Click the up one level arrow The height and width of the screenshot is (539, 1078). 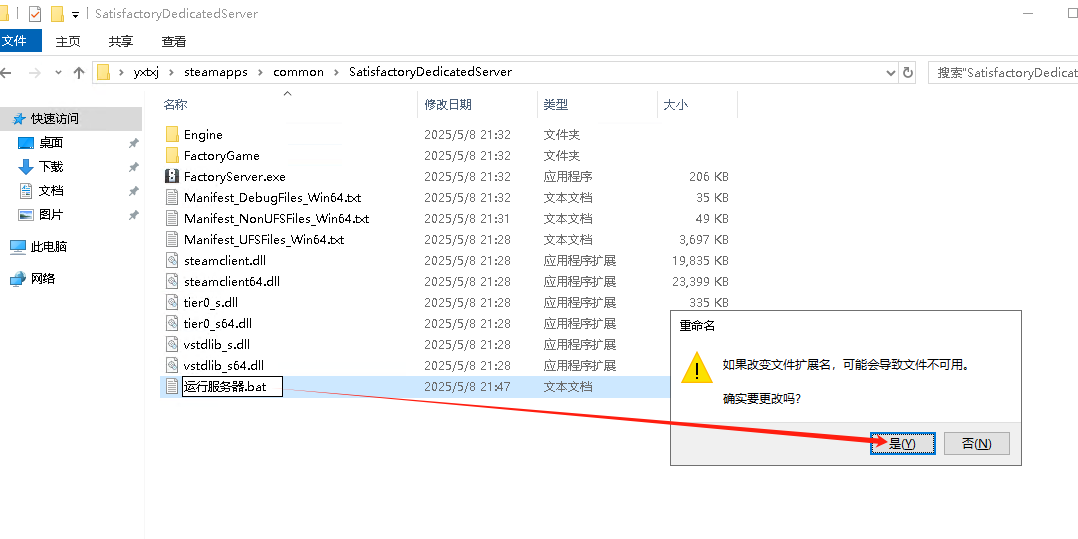79,72
